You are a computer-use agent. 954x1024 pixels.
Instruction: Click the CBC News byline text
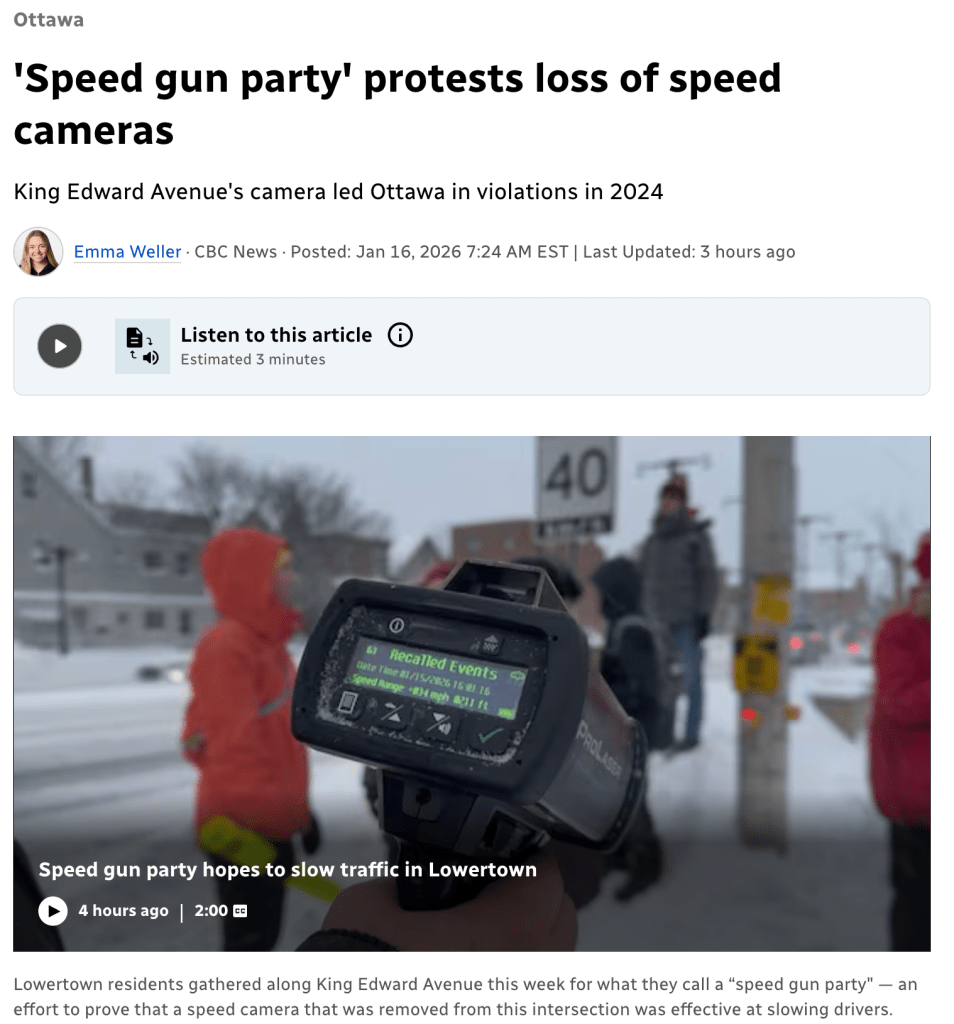(236, 251)
